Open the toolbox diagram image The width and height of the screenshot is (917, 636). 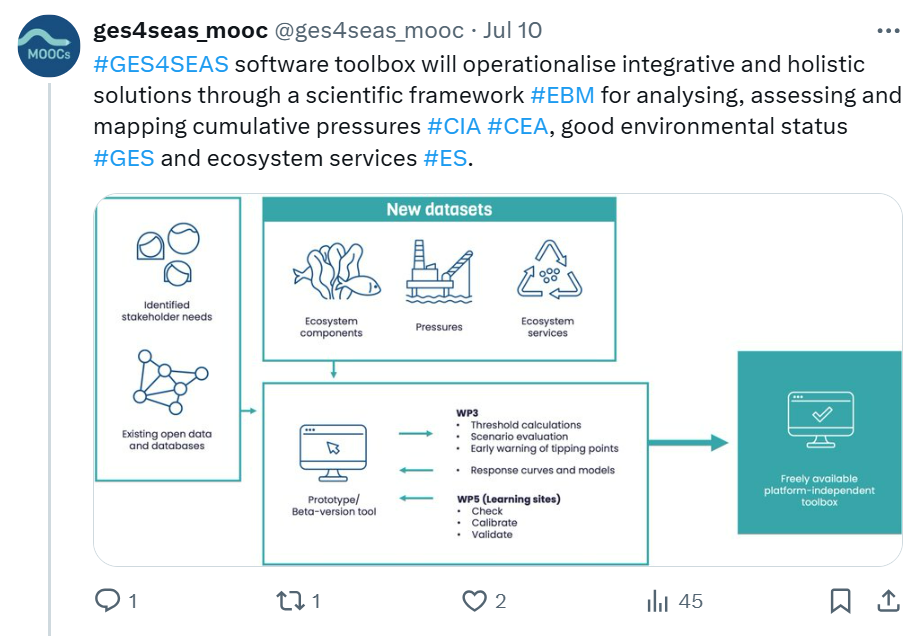point(498,380)
